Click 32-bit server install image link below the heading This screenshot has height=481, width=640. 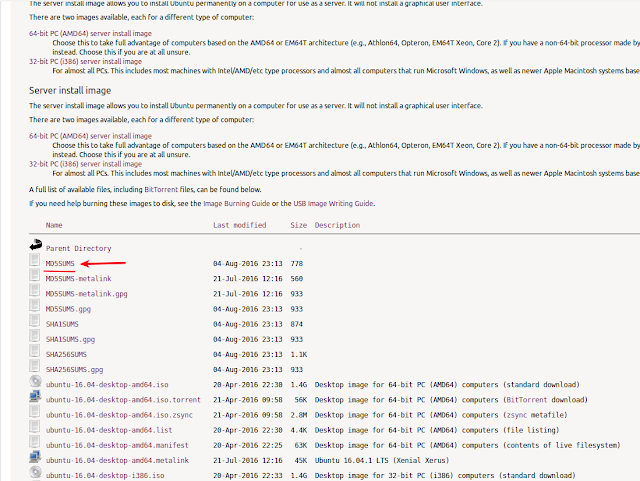pyautogui.click(x=85, y=164)
